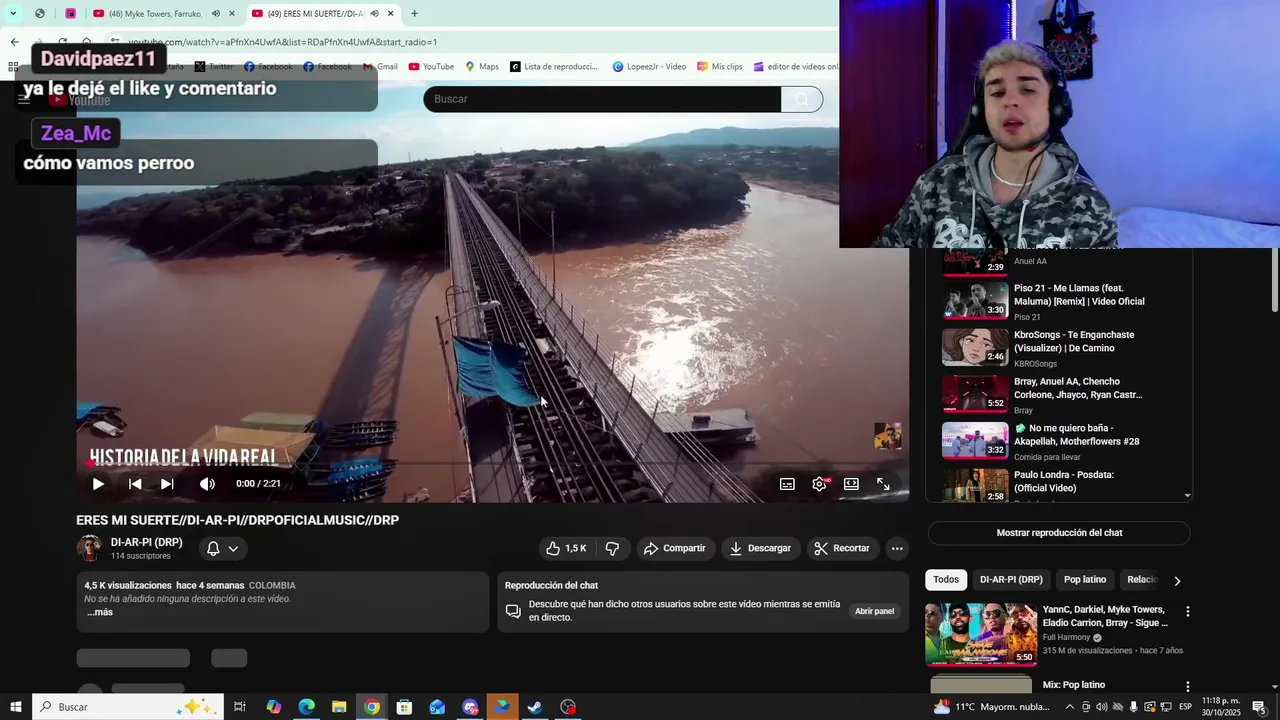Open the YouTube bookmark
This screenshot has height=720, width=1280.
point(431,67)
